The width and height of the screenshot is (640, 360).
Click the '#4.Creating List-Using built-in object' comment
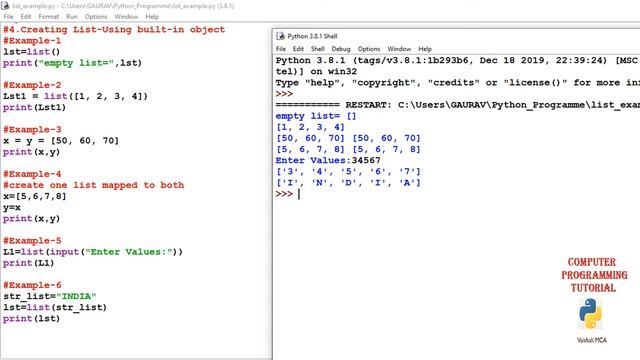[x=114, y=30]
